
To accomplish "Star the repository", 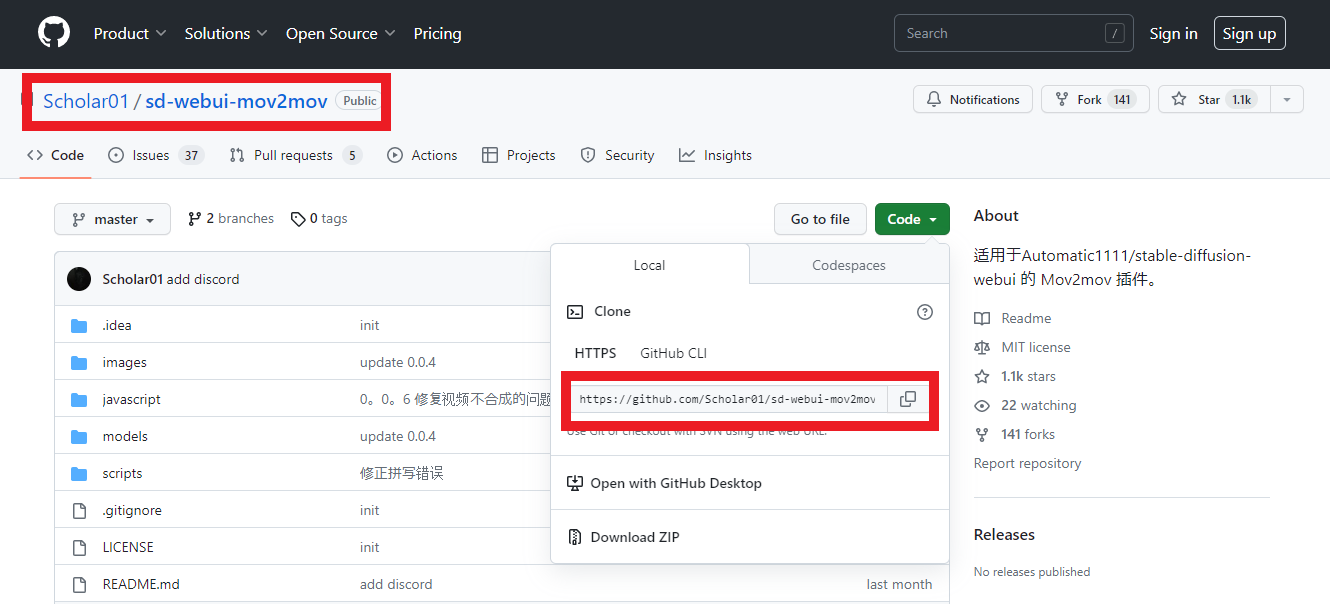I will (1214, 99).
